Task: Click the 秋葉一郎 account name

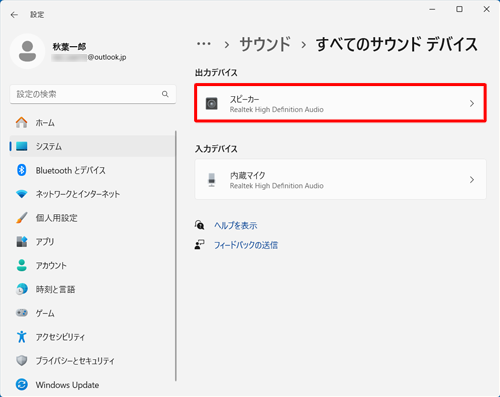Action: pos(69,46)
